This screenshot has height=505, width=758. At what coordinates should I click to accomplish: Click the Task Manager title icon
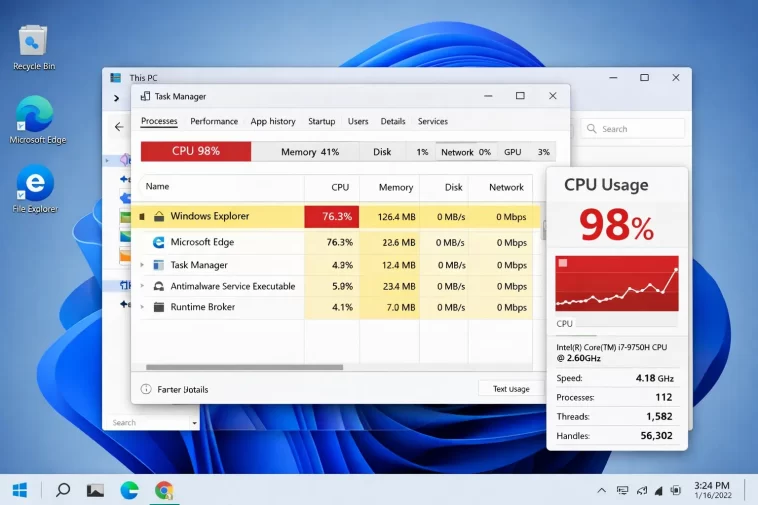[x=145, y=96]
